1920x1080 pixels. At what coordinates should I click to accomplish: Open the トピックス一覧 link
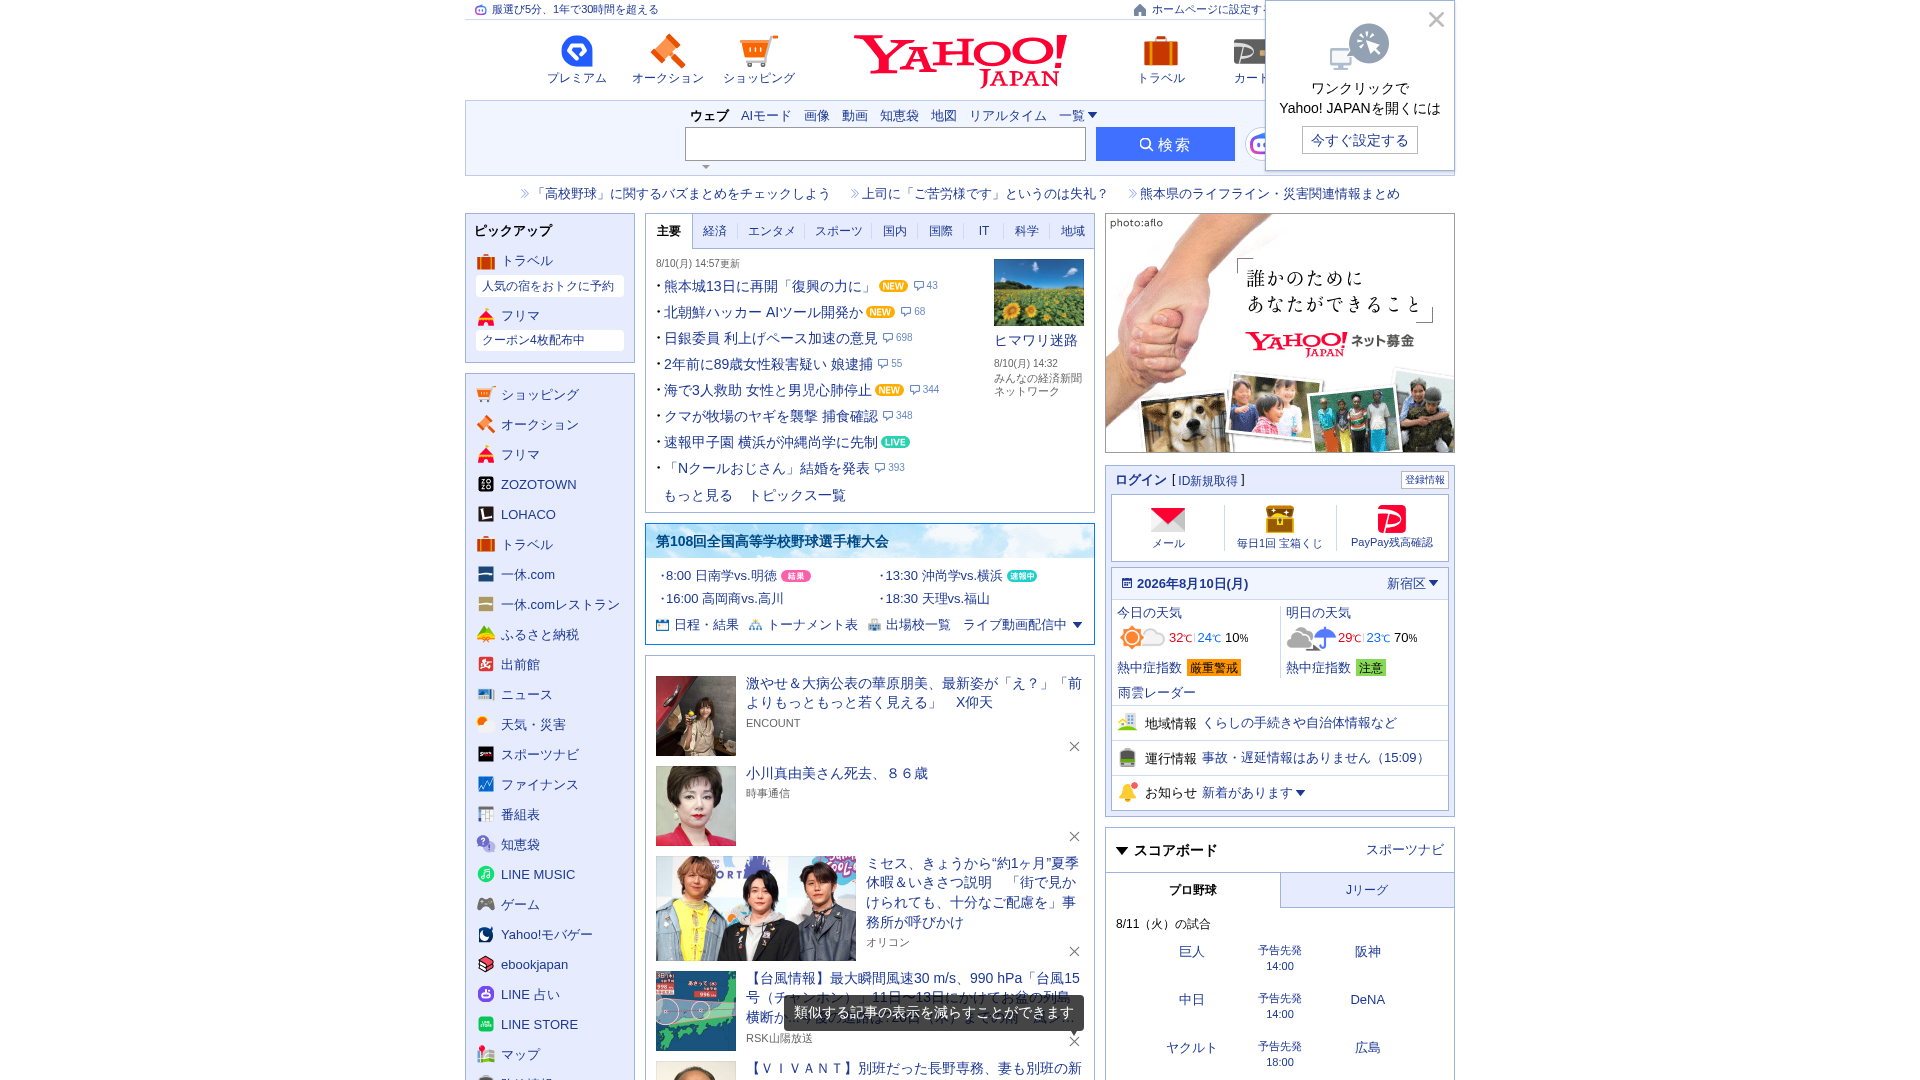(797, 496)
